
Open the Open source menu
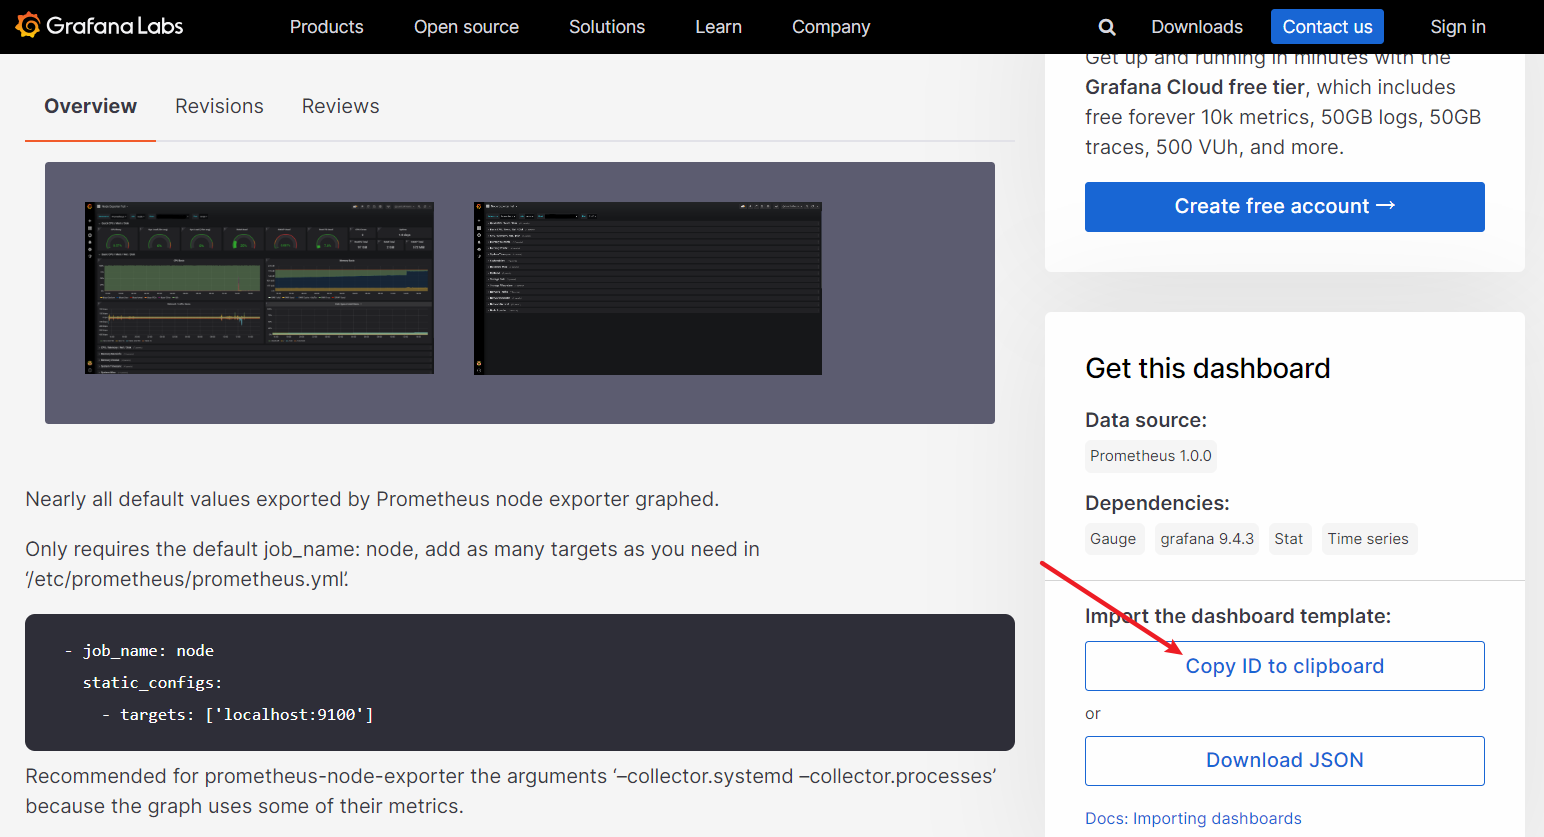click(466, 27)
